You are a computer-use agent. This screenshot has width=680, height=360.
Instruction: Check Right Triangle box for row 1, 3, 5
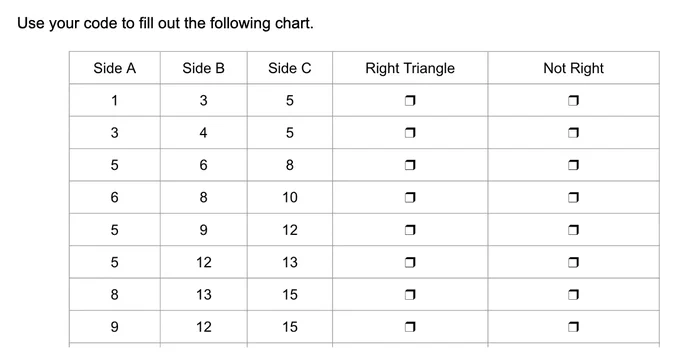[x=410, y=101]
